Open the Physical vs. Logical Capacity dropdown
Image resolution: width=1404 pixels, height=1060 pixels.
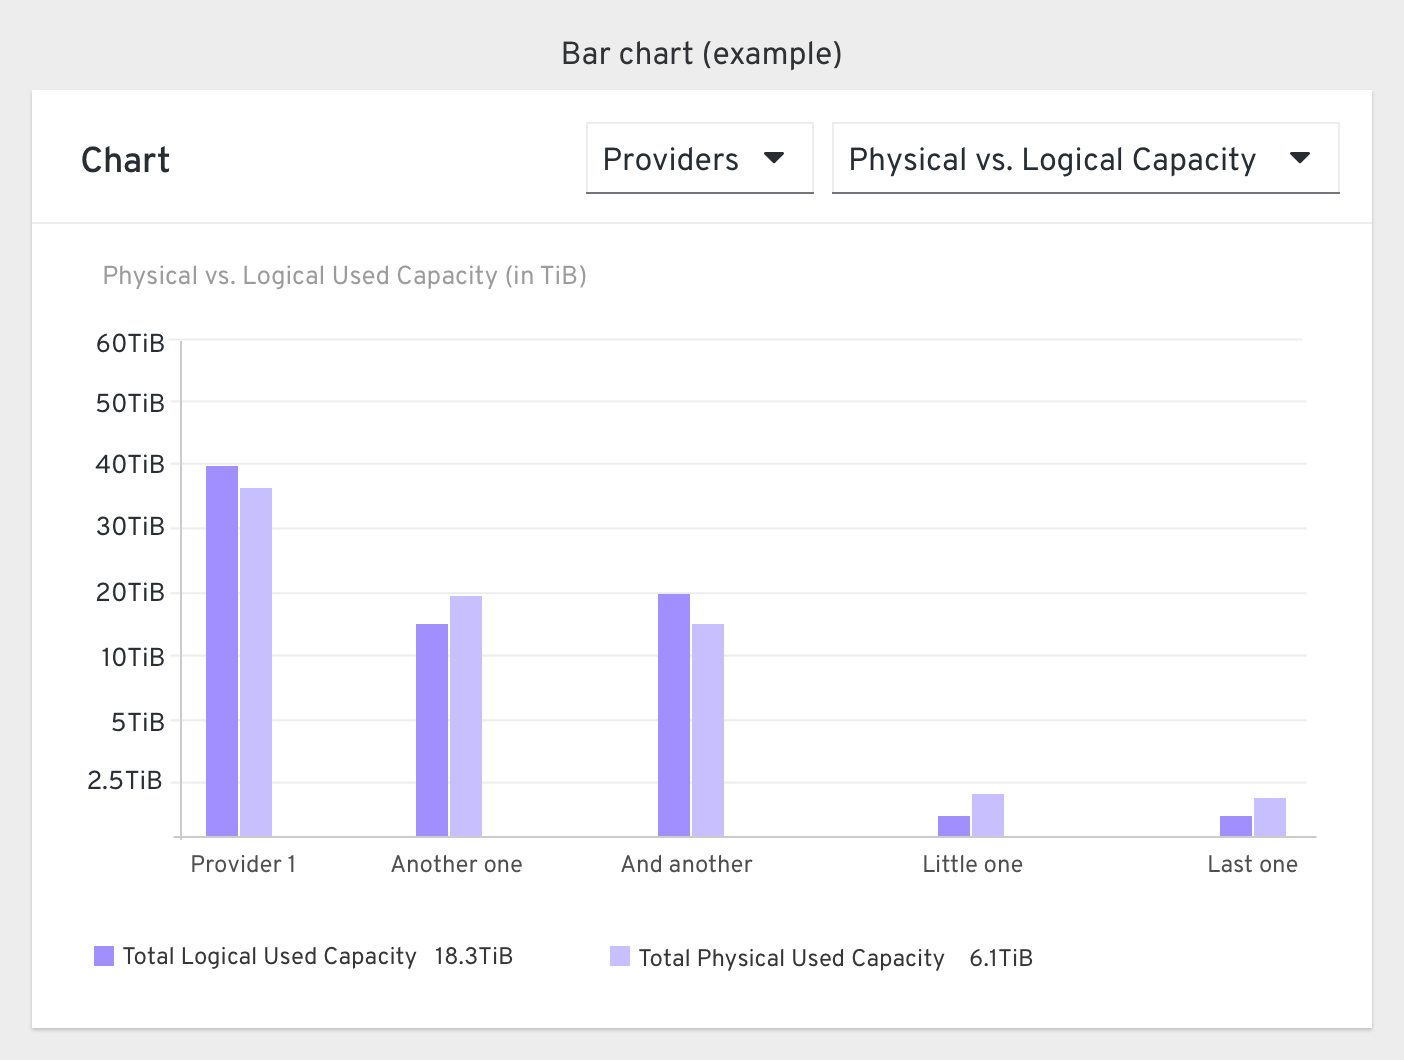1085,159
